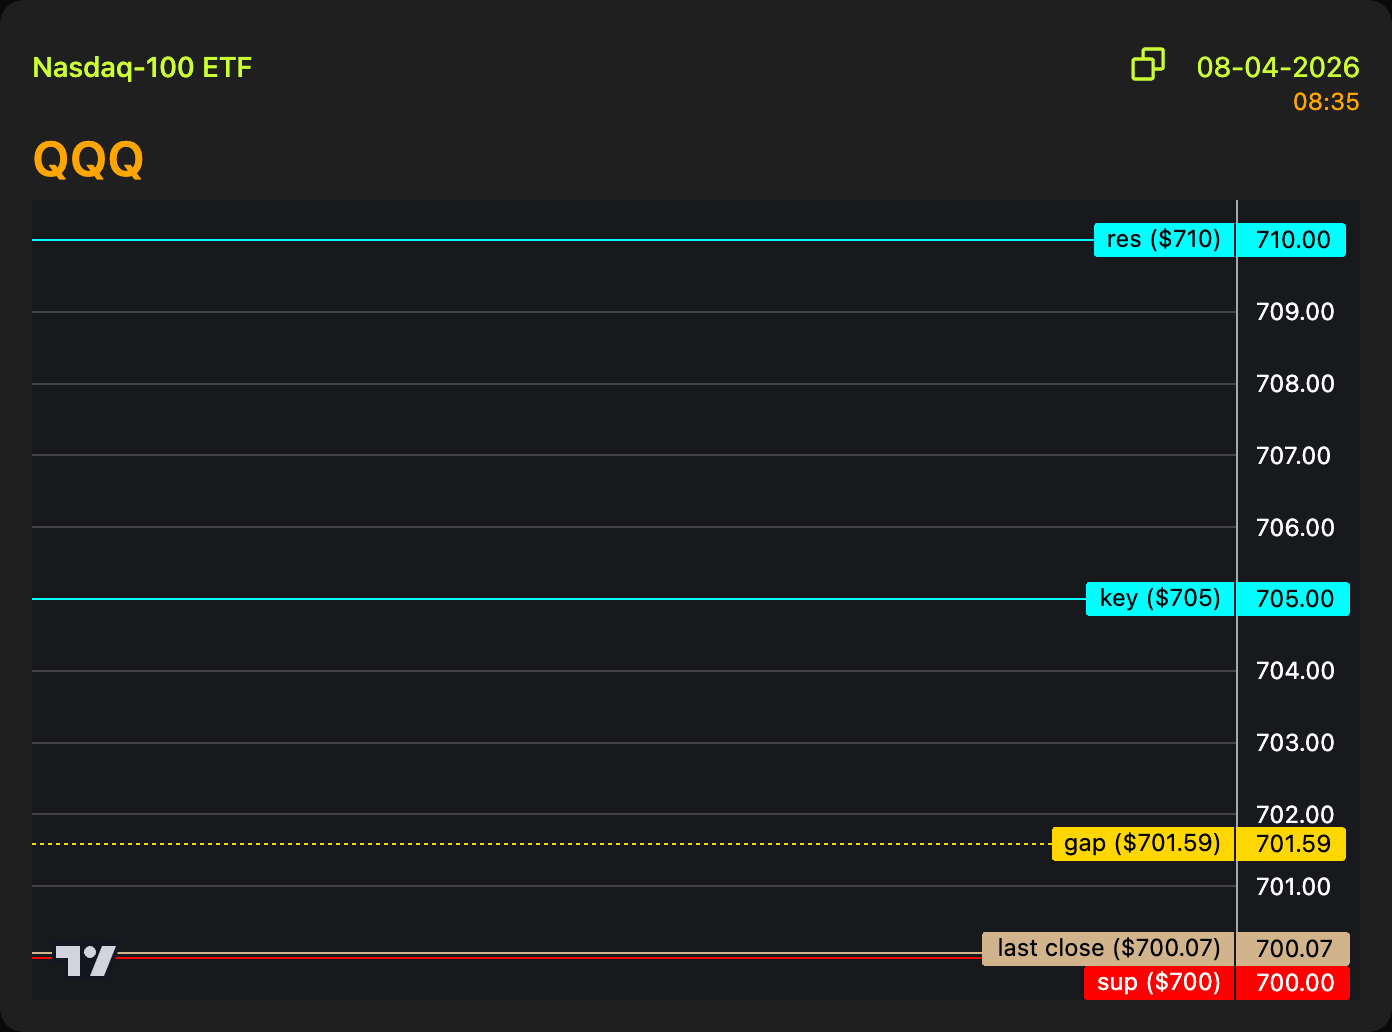Click the date 08-04-2026
The image size is (1392, 1032).
click(x=1278, y=67)
